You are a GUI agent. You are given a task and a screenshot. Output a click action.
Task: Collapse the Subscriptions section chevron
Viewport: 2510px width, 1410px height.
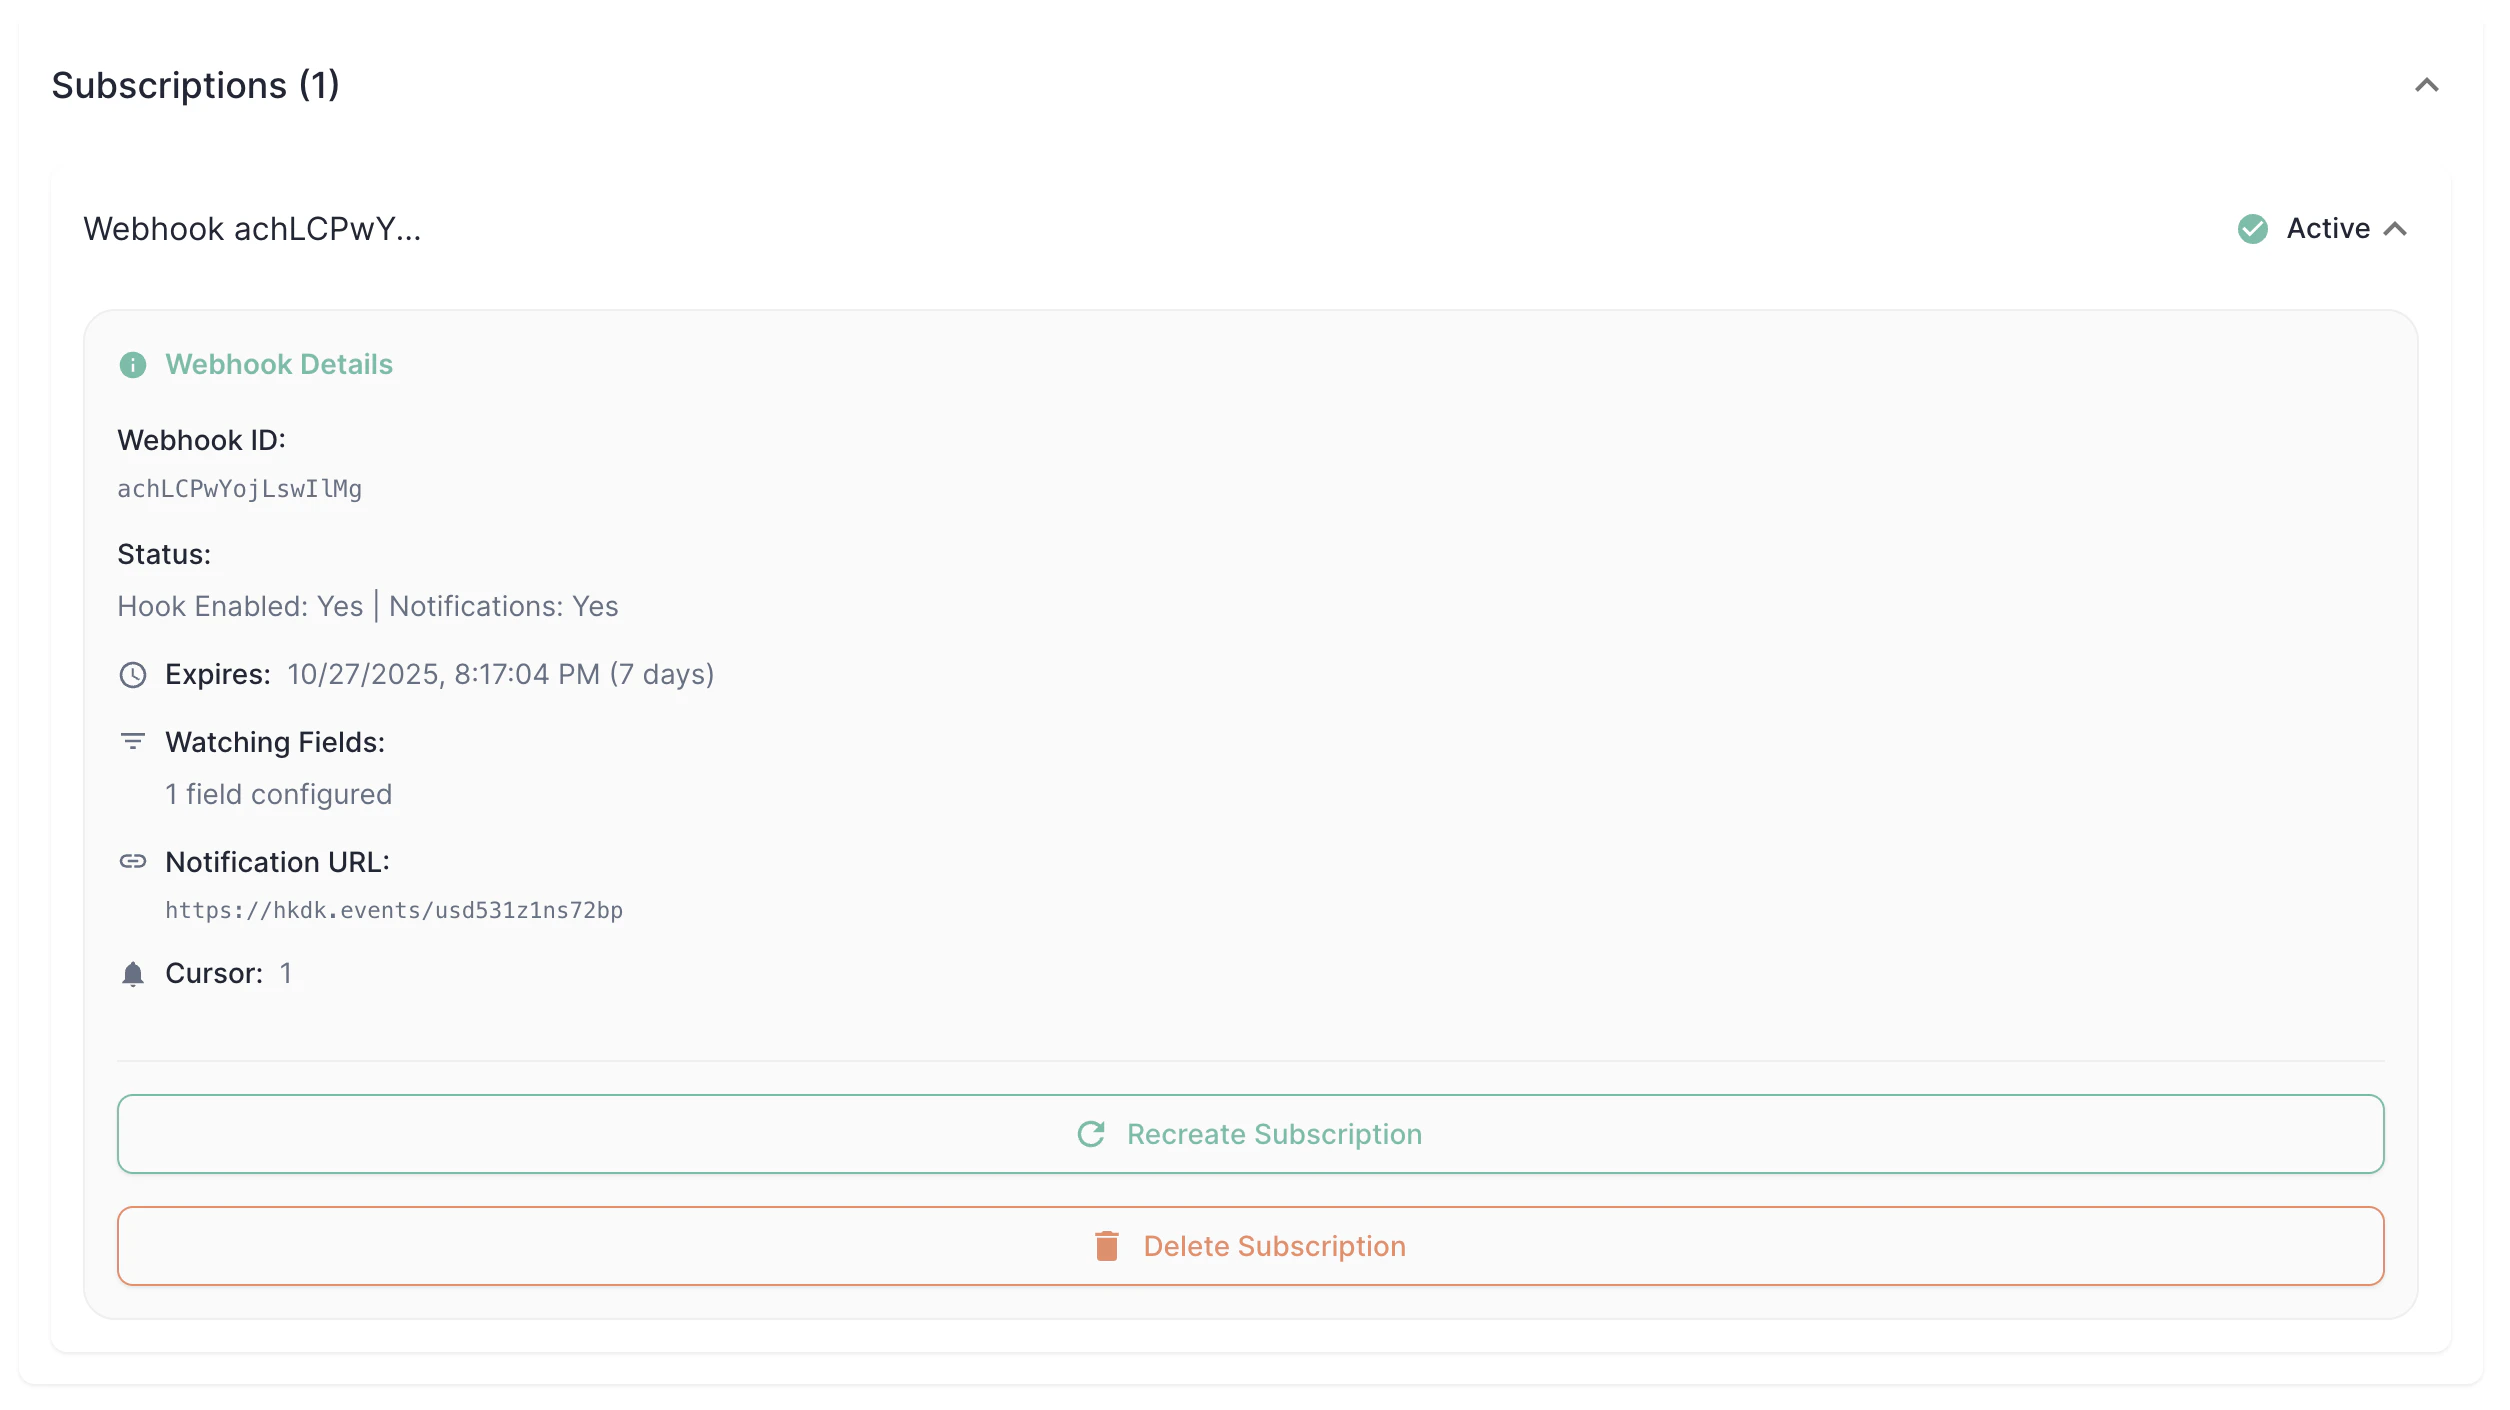tap(2426, 86)
